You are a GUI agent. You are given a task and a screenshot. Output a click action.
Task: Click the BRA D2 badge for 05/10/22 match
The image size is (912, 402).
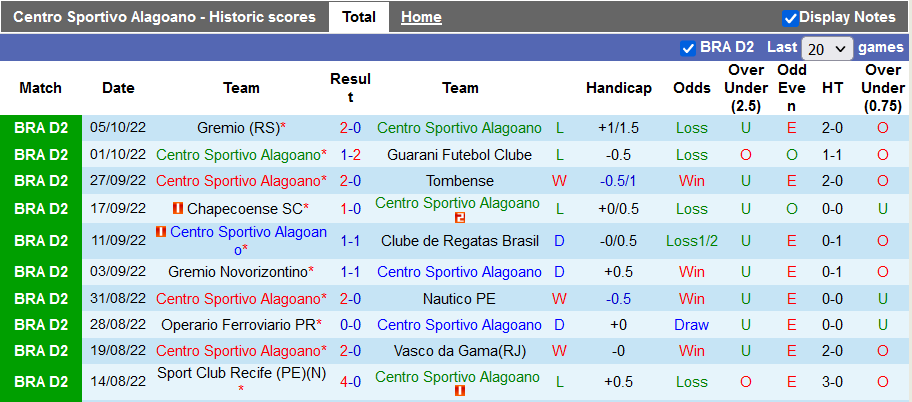41,128
